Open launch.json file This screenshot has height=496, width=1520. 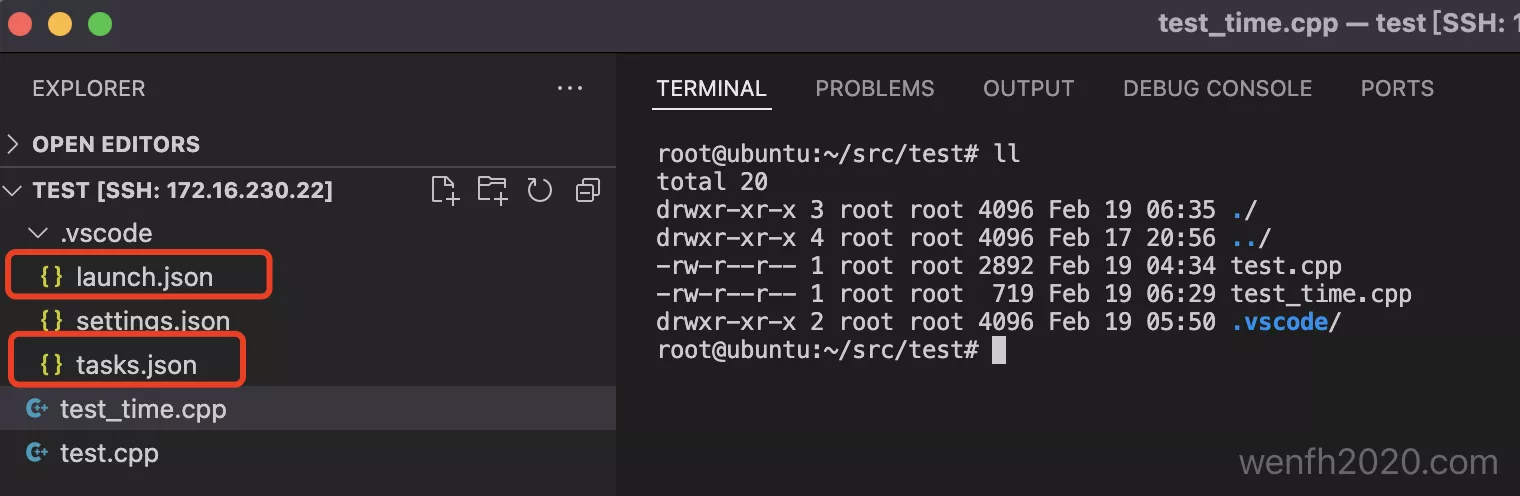tap(144, 277)
